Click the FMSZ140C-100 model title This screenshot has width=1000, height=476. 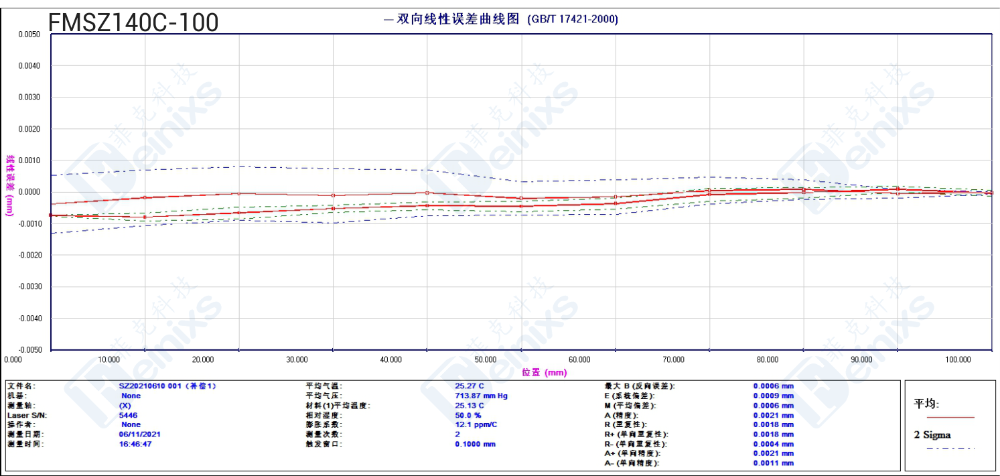pyautogui.click(x=133, y=22)
